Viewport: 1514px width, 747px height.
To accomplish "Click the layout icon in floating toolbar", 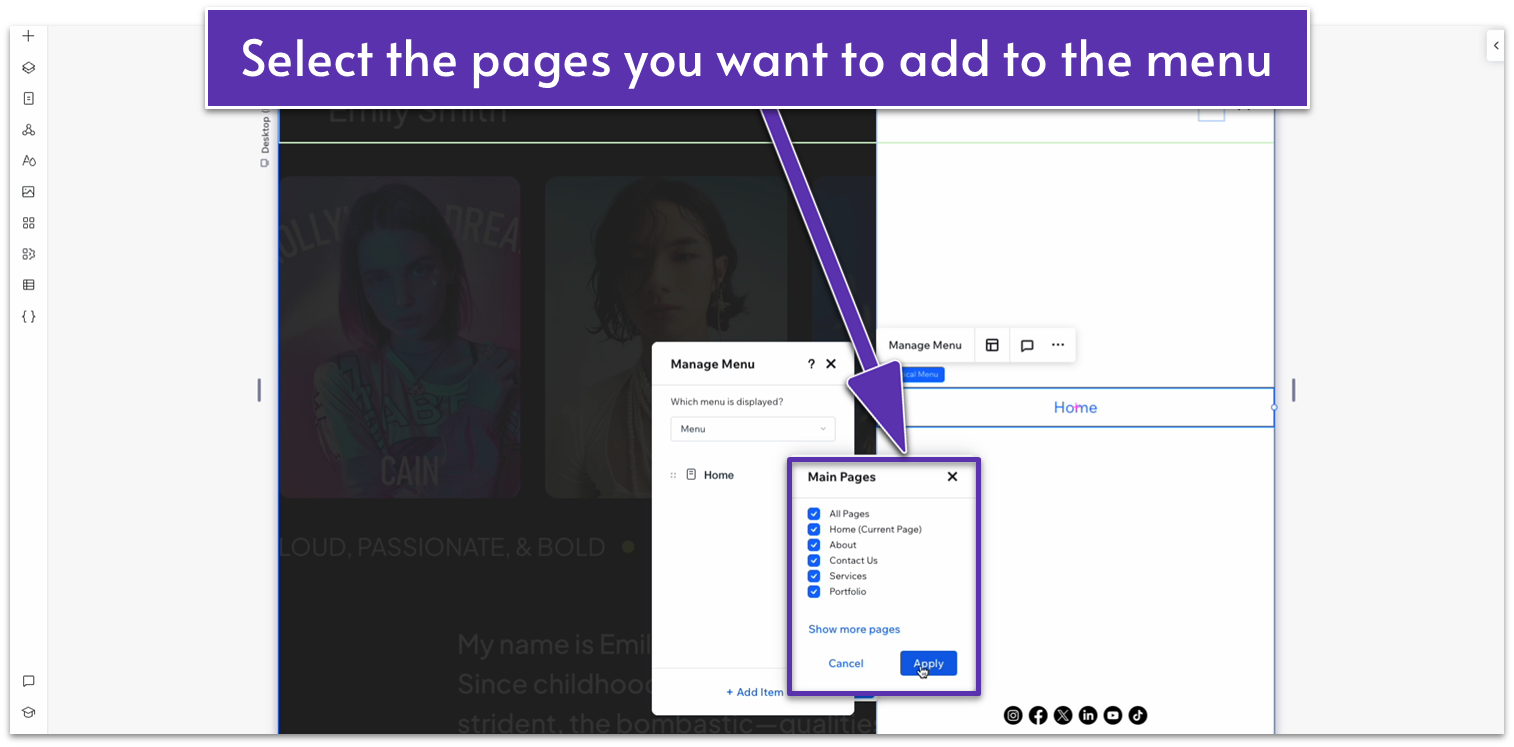I will coord(992,345).
